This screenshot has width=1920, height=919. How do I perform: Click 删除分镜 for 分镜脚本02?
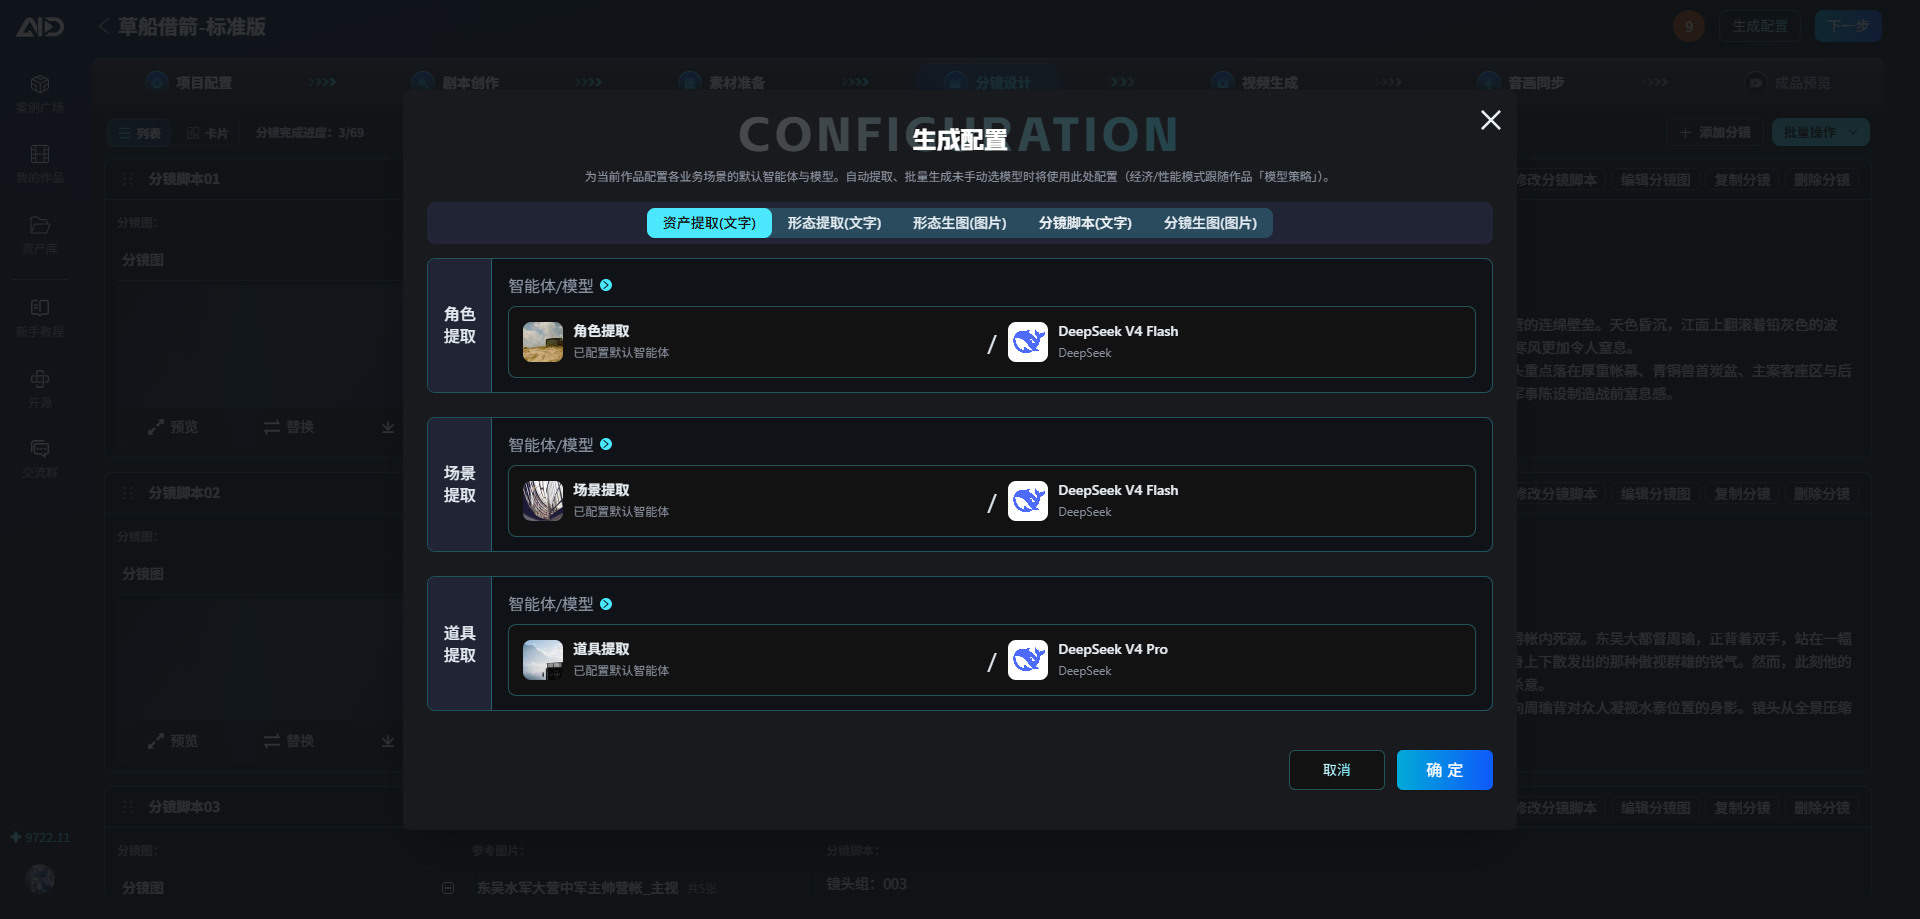[x=1822, y=494]
